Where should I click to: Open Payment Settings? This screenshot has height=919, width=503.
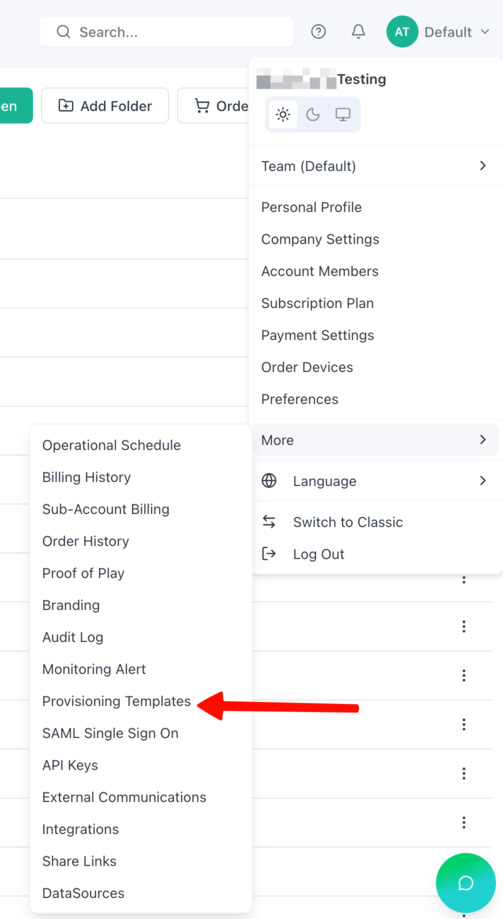(317, 335)
